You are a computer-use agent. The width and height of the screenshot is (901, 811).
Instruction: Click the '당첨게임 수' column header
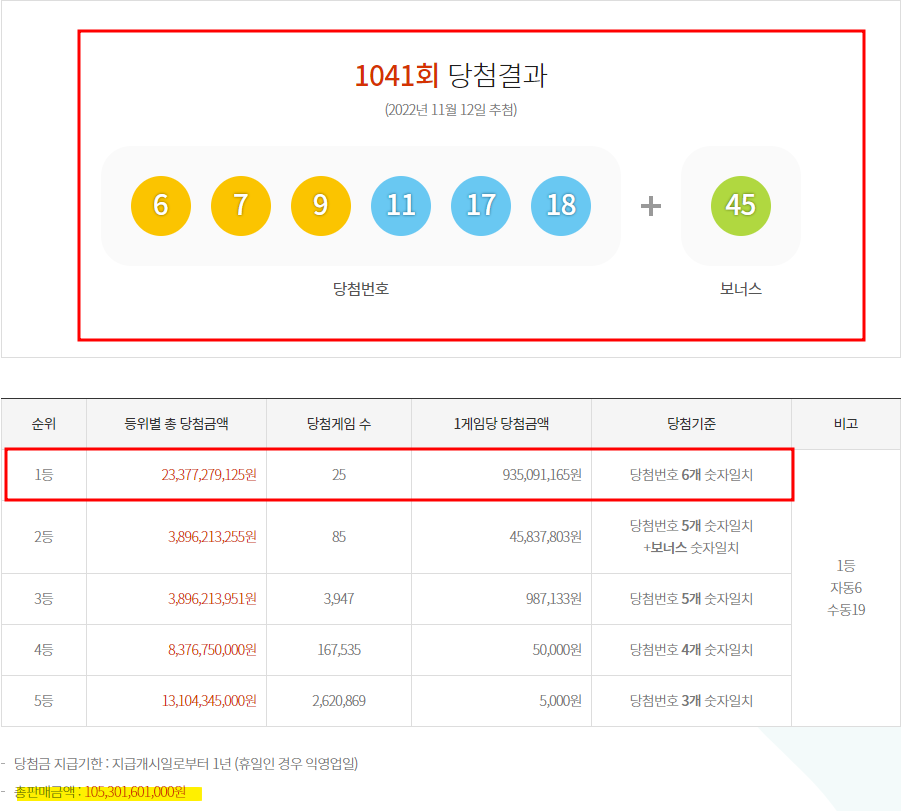[339, 424]
